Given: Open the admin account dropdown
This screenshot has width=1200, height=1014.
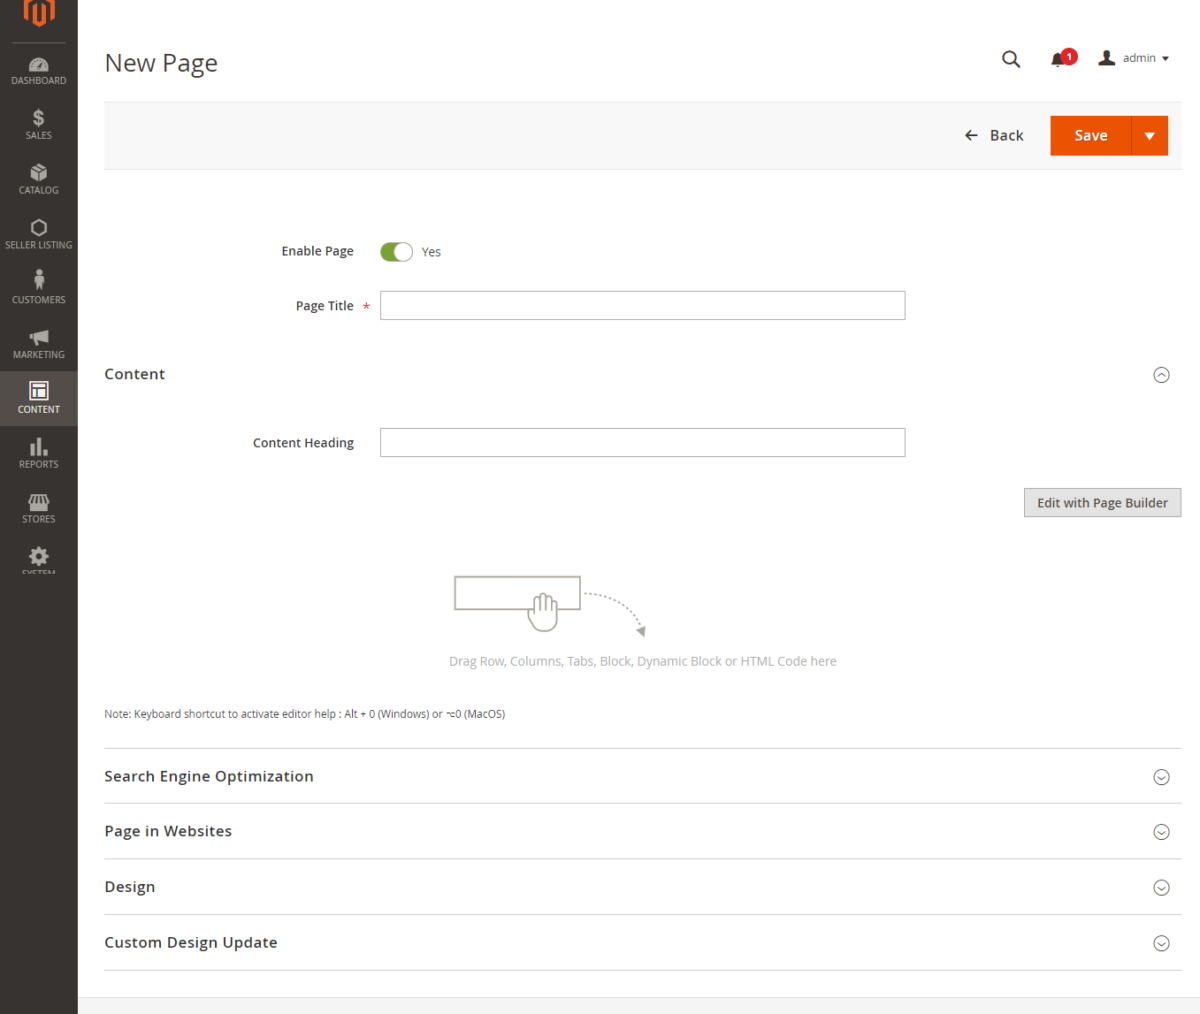Looking at the screenshot, I should [1134, 58].
